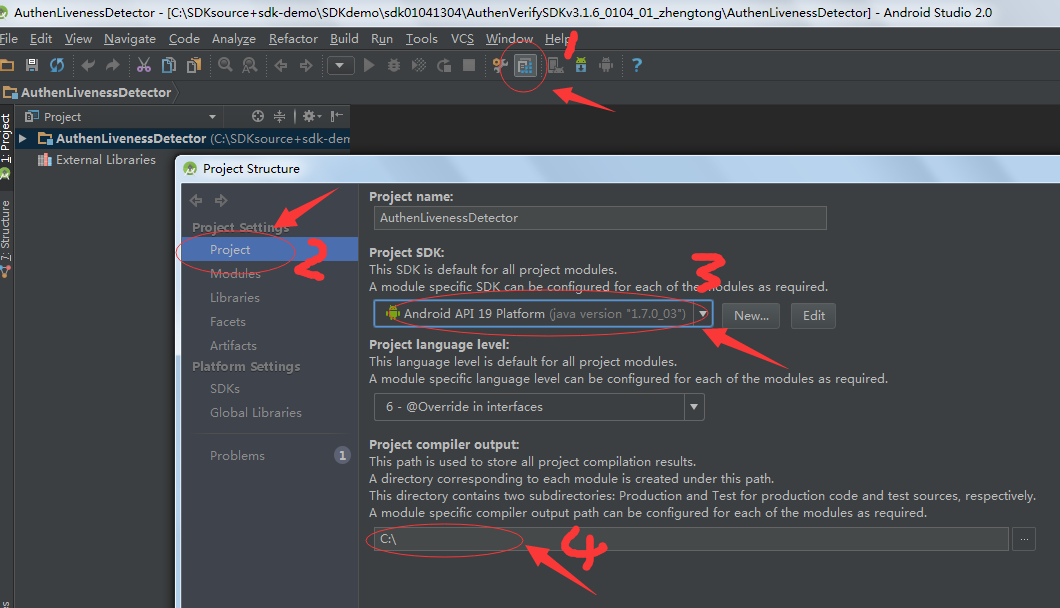Click the Debug bug icon
The width and height of the screenshot is (1060, 608).
(x=394, y=66)
